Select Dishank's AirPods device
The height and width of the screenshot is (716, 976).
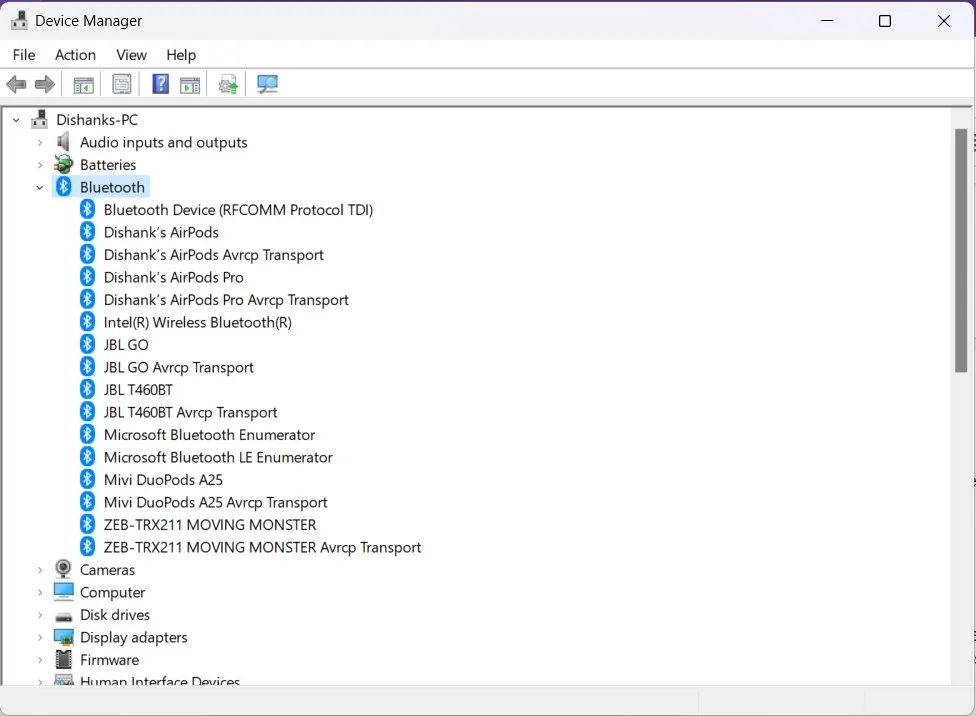161,232
